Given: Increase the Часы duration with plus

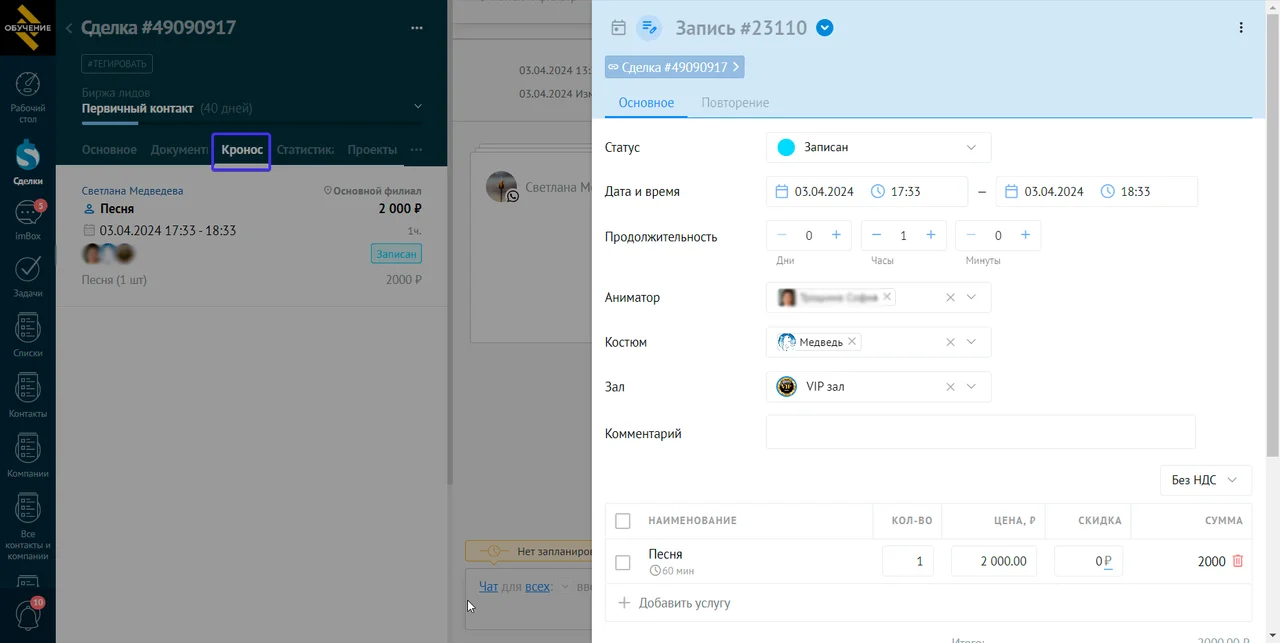Looking at the screenshot, I should (931, 235).
